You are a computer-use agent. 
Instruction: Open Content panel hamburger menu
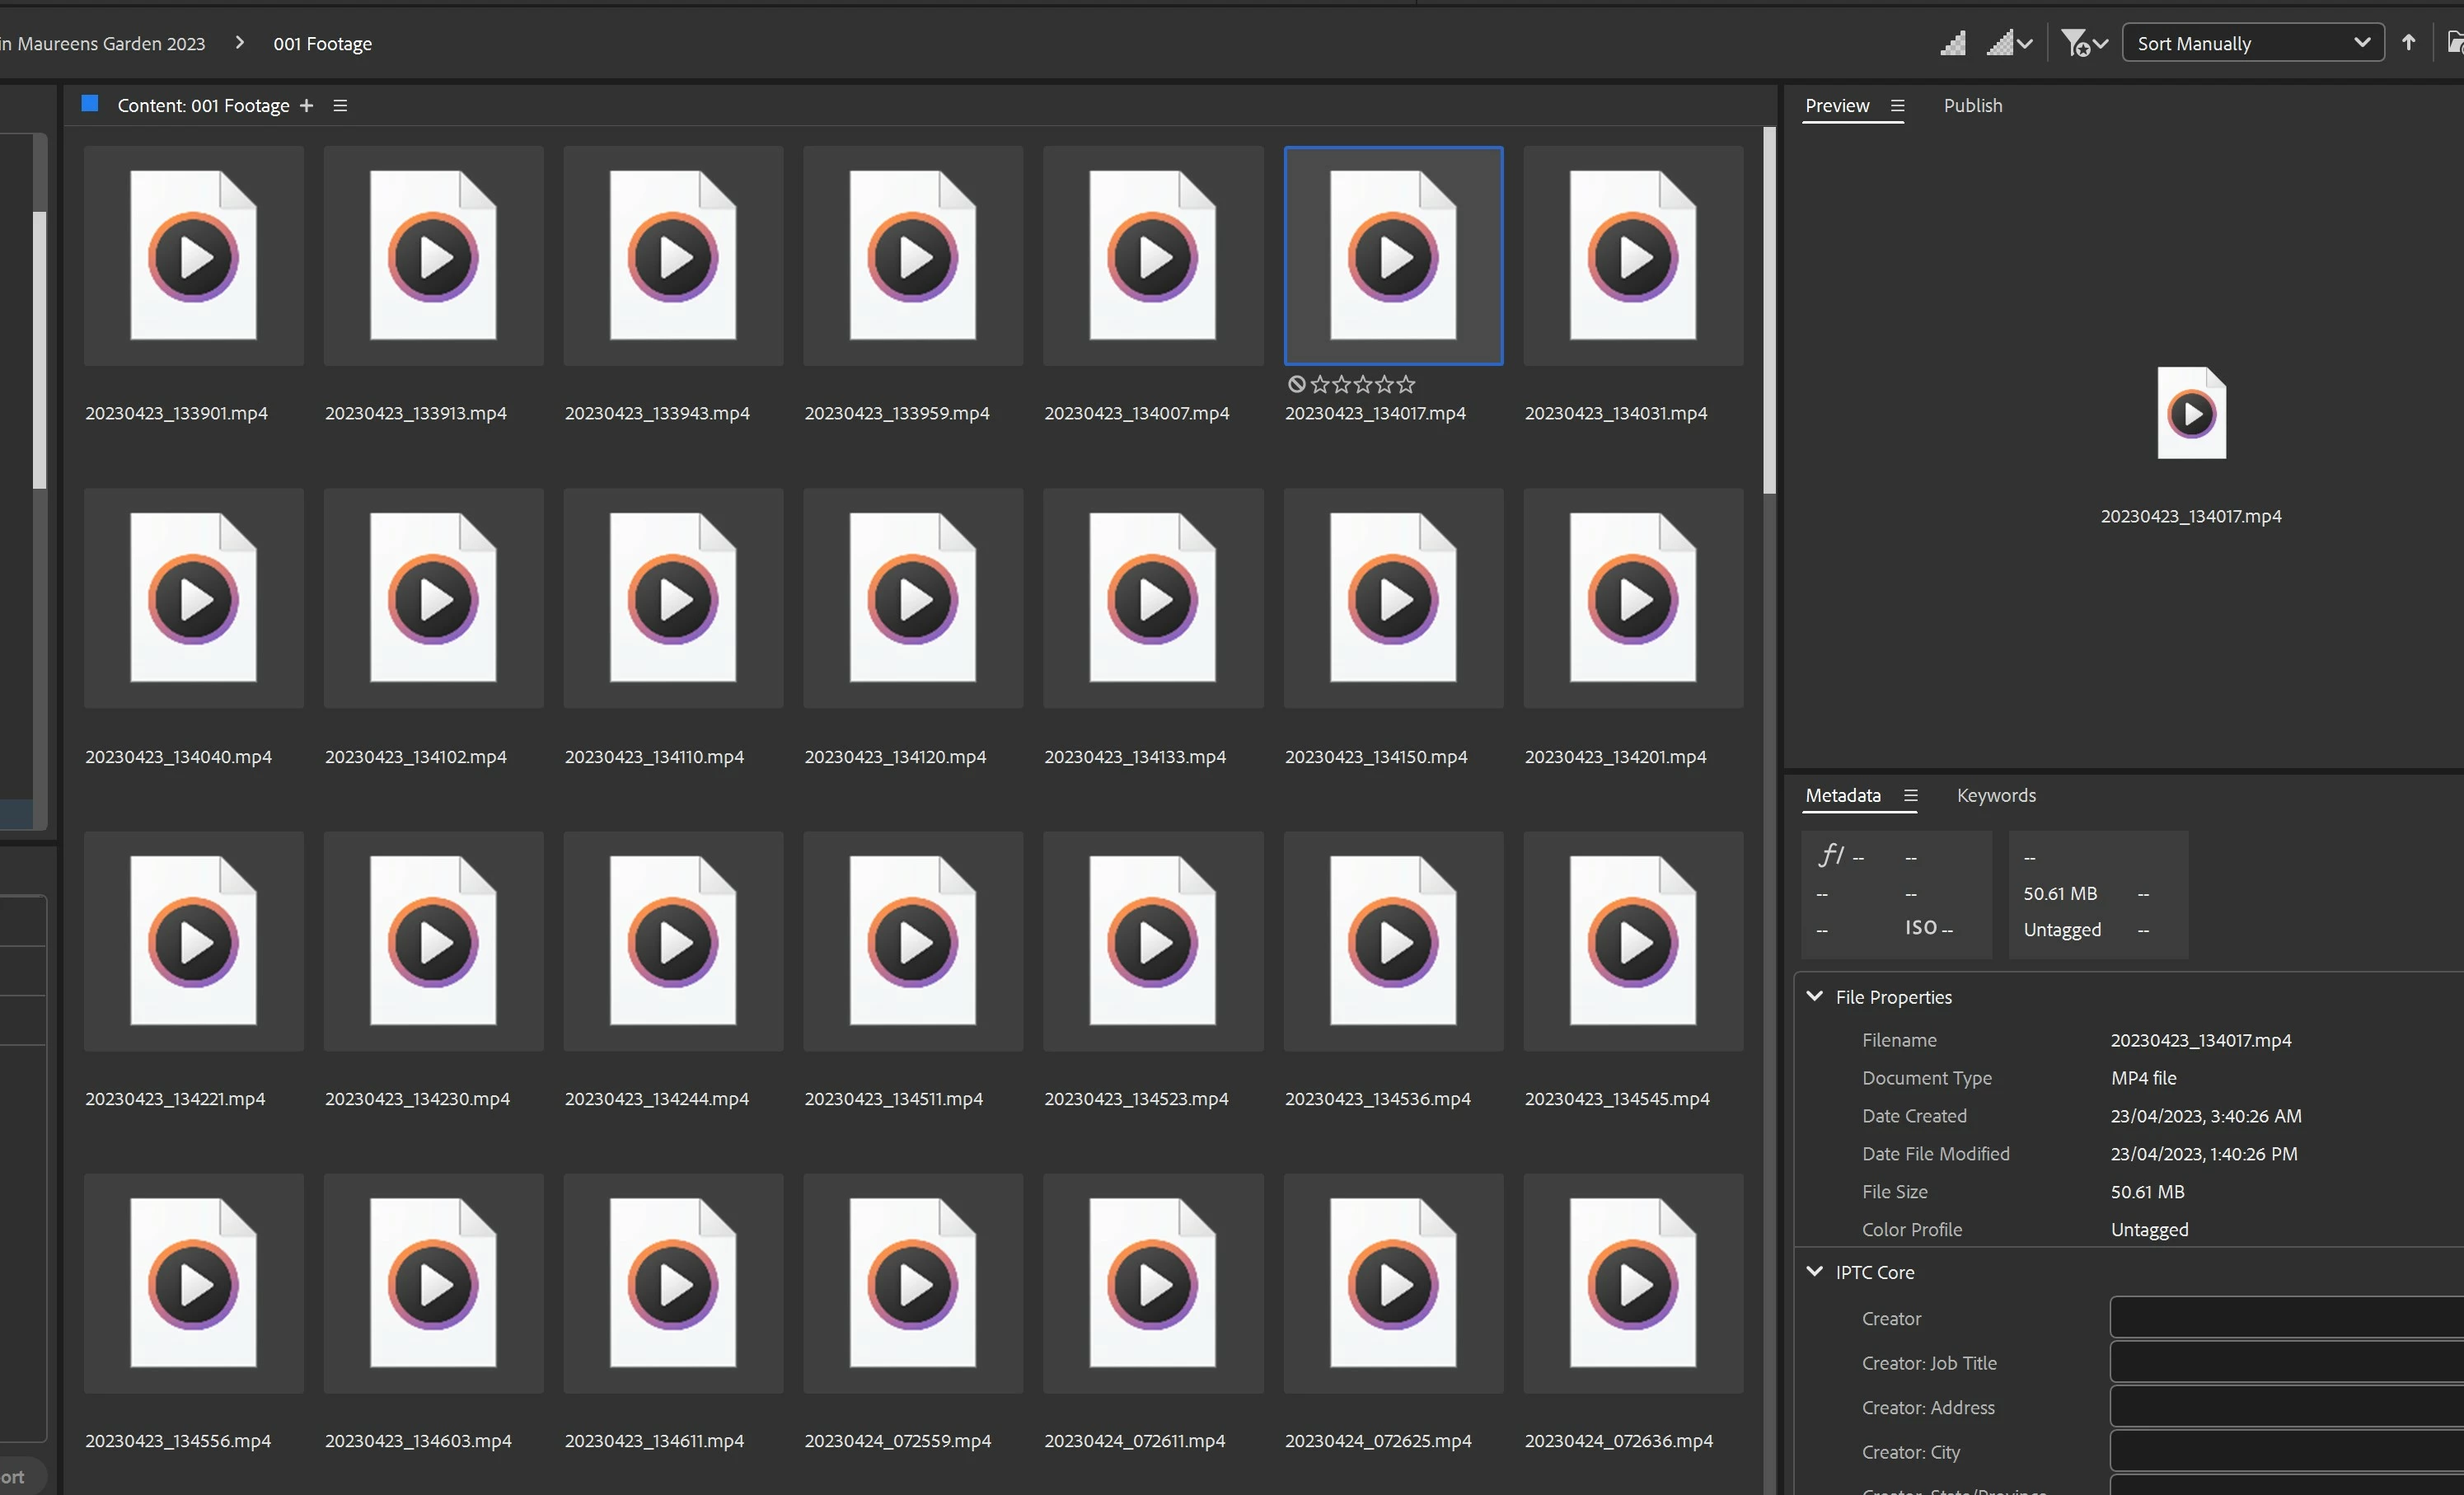pyautogui.click(x=340, y=105)
